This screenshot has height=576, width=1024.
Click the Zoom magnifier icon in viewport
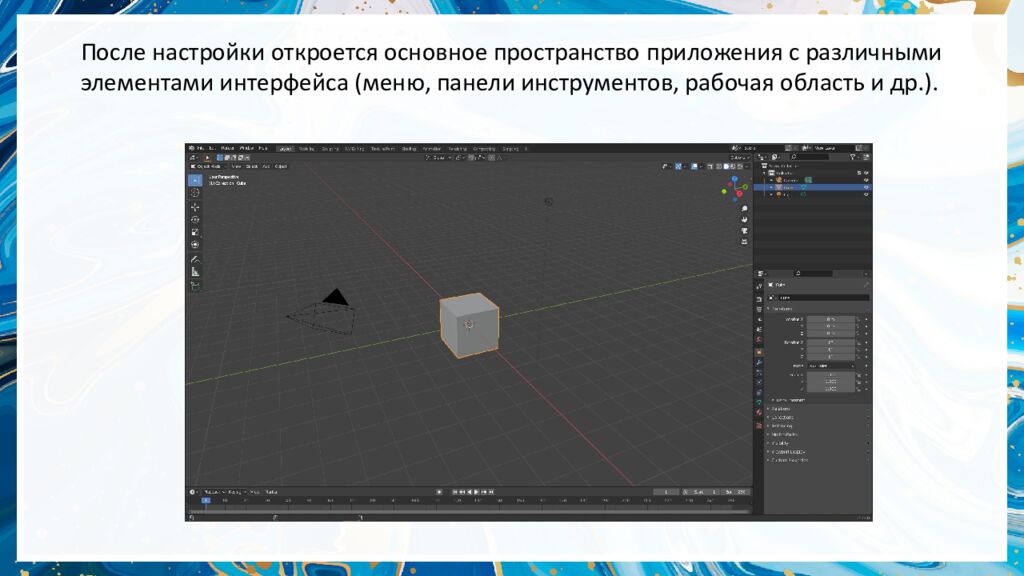pyautogui.click(x=744, y=208)
